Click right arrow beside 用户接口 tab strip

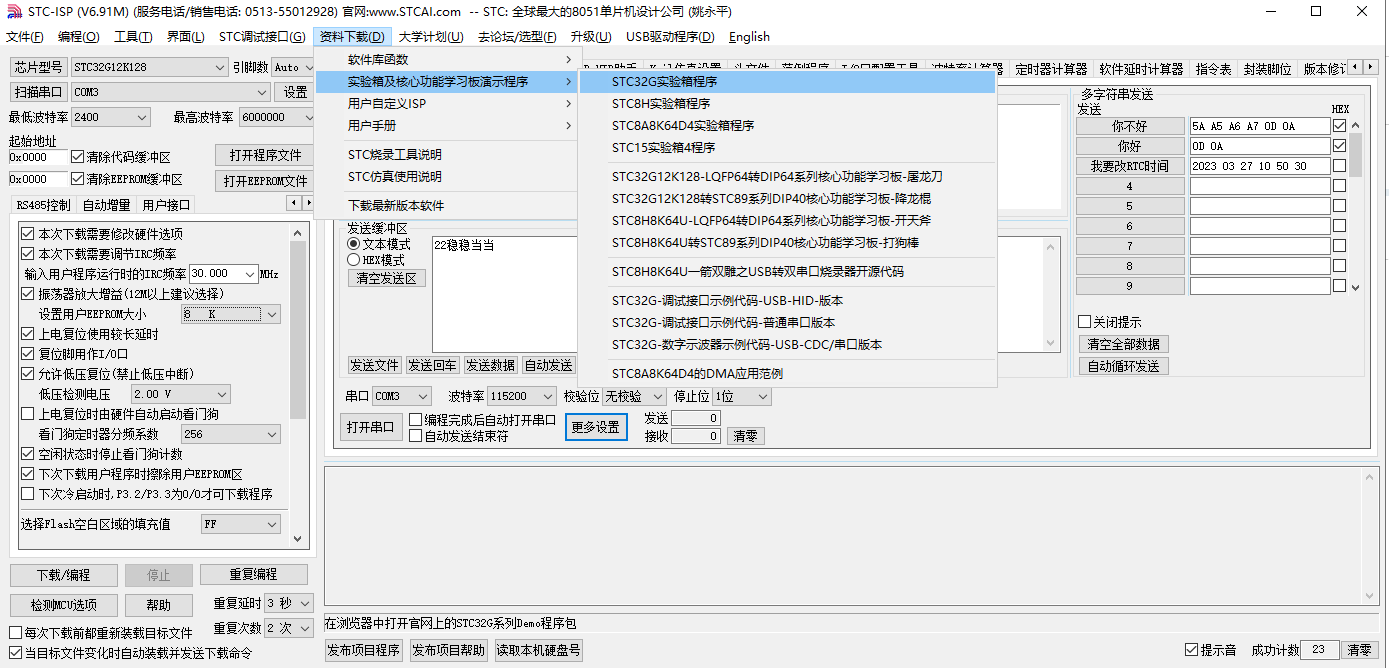click(x=308, y=204)
